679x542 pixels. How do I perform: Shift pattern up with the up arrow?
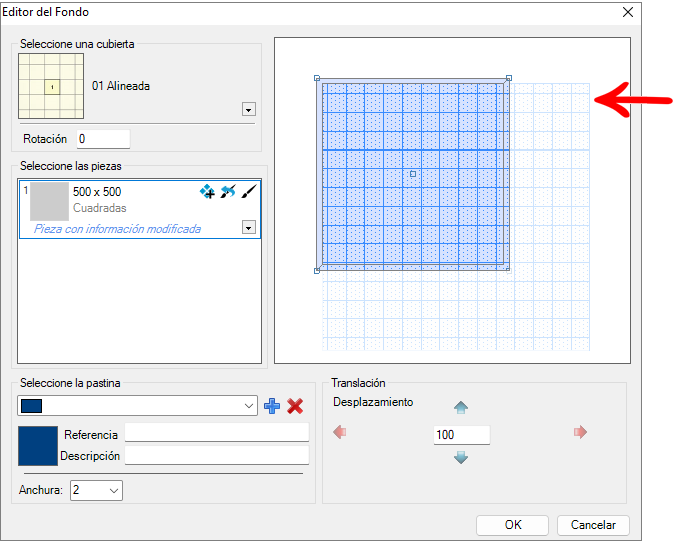click(x=461, y=407)
